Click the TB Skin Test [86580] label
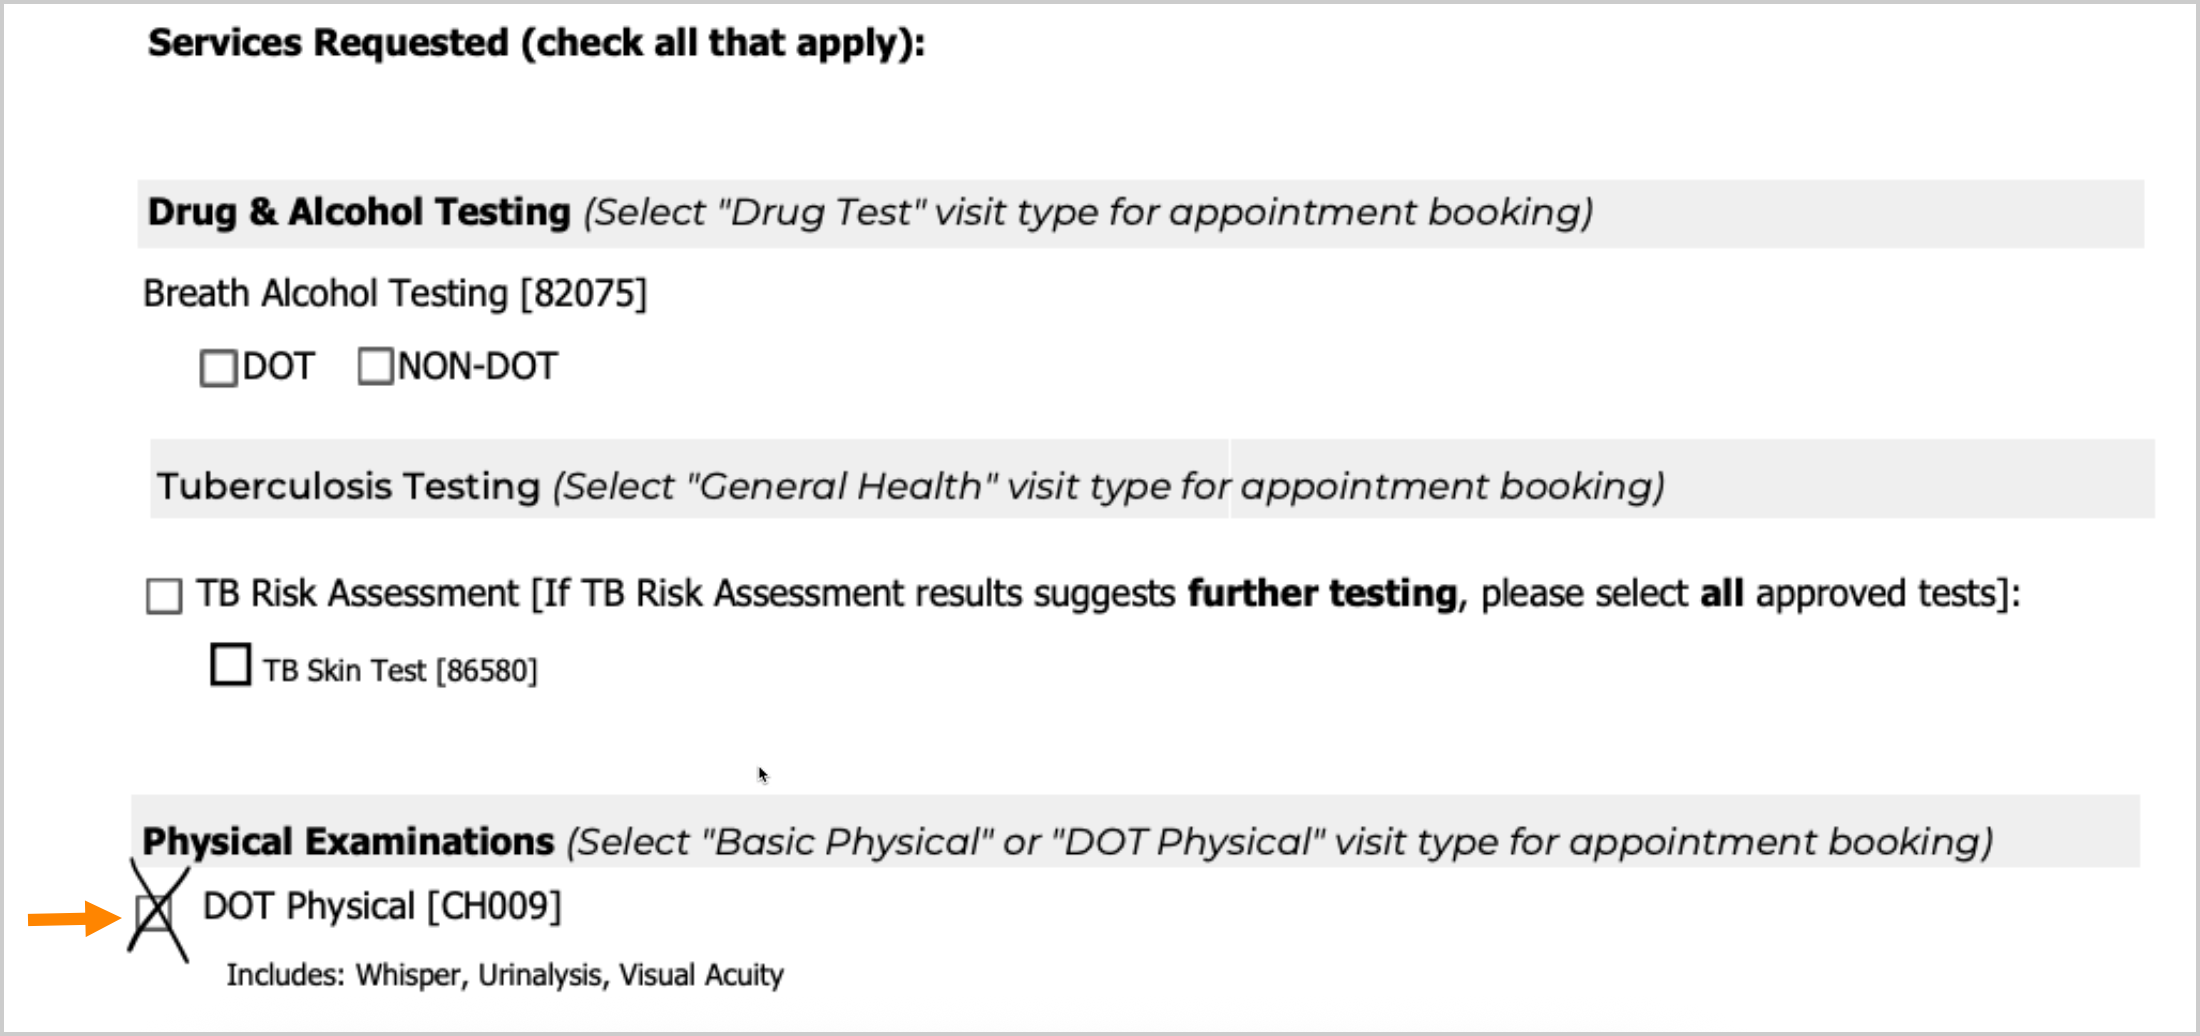The image size is (2200, 1036). (400, 670)
